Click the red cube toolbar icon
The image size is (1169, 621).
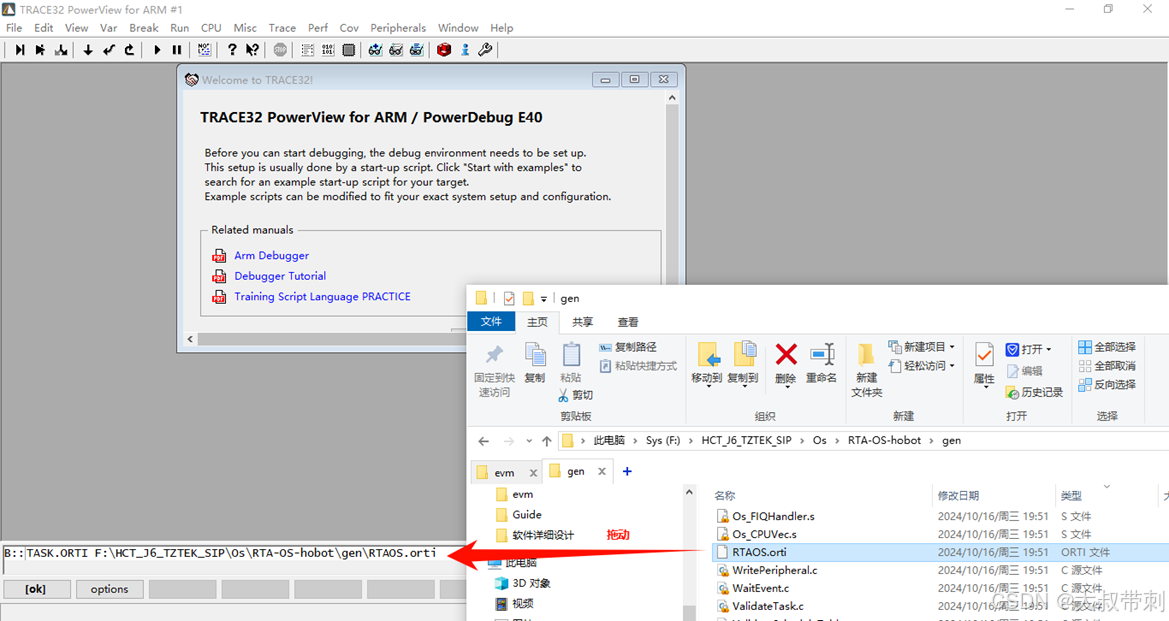pos(444,50)
